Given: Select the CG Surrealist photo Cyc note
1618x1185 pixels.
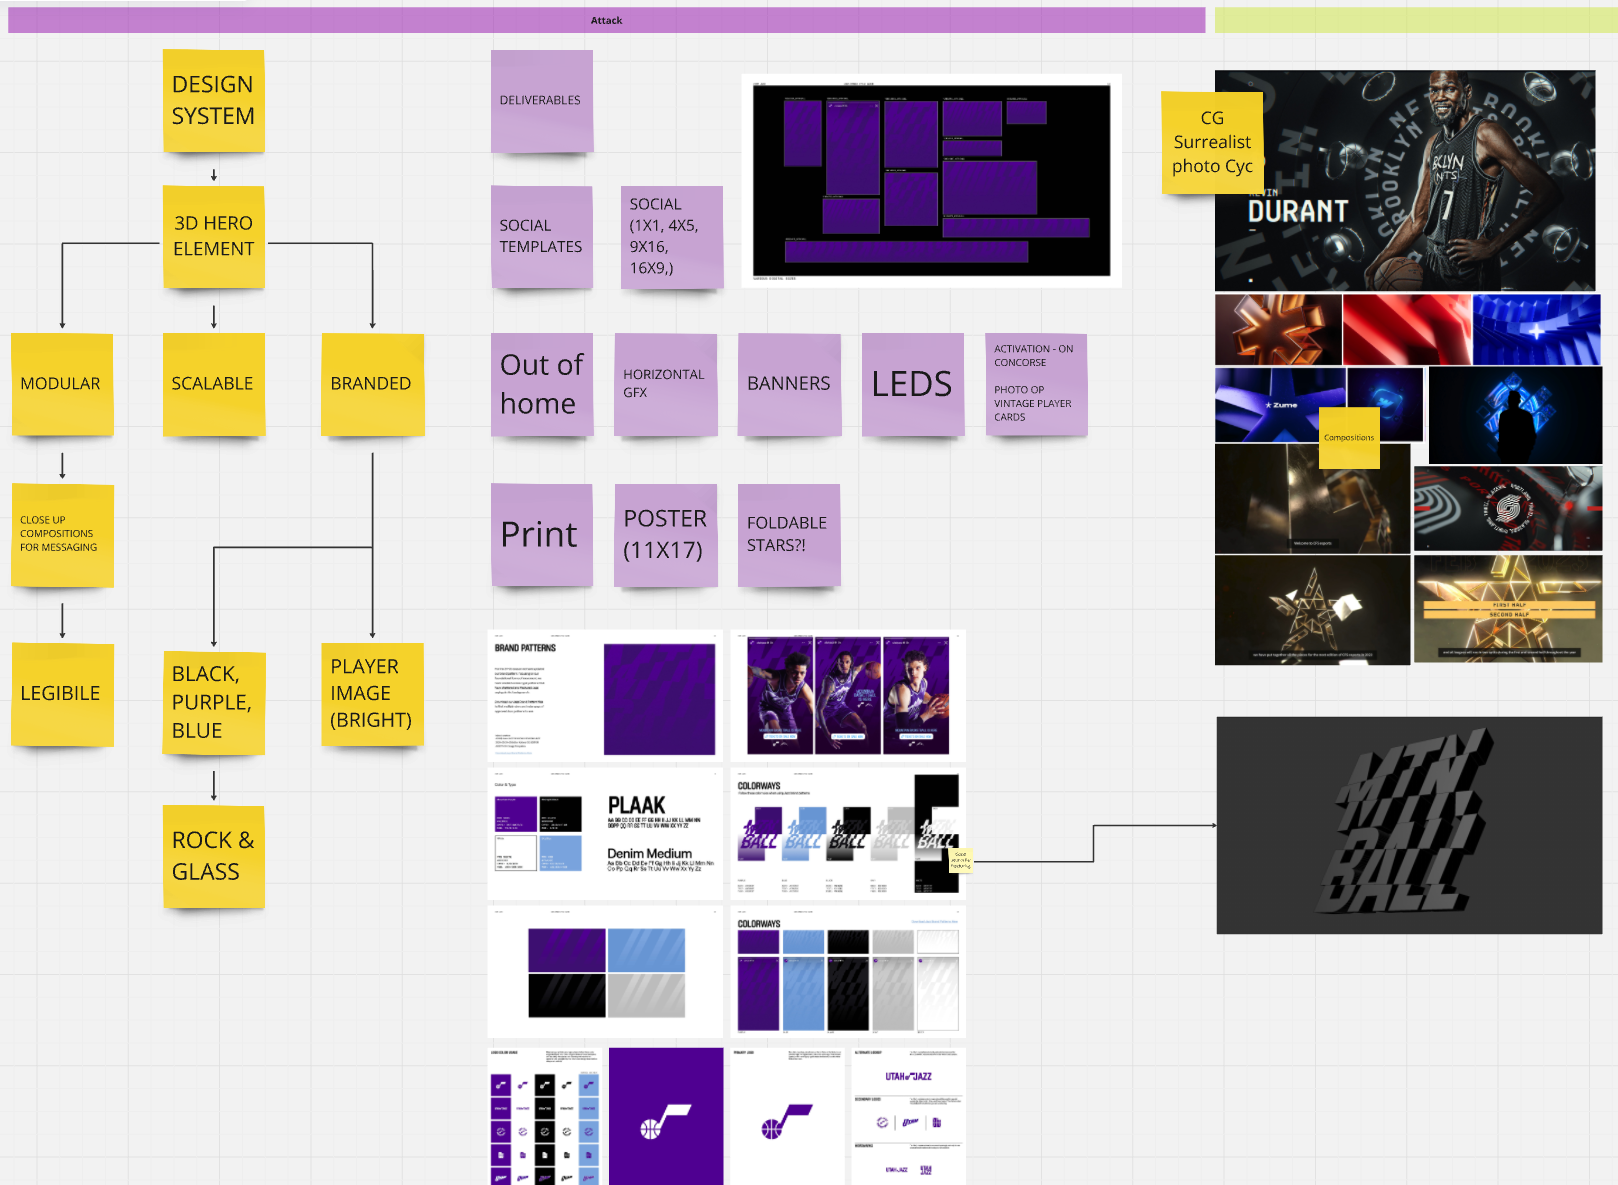Looking at the screenshot, I should pyautogui.click(x=1212, y=142).
